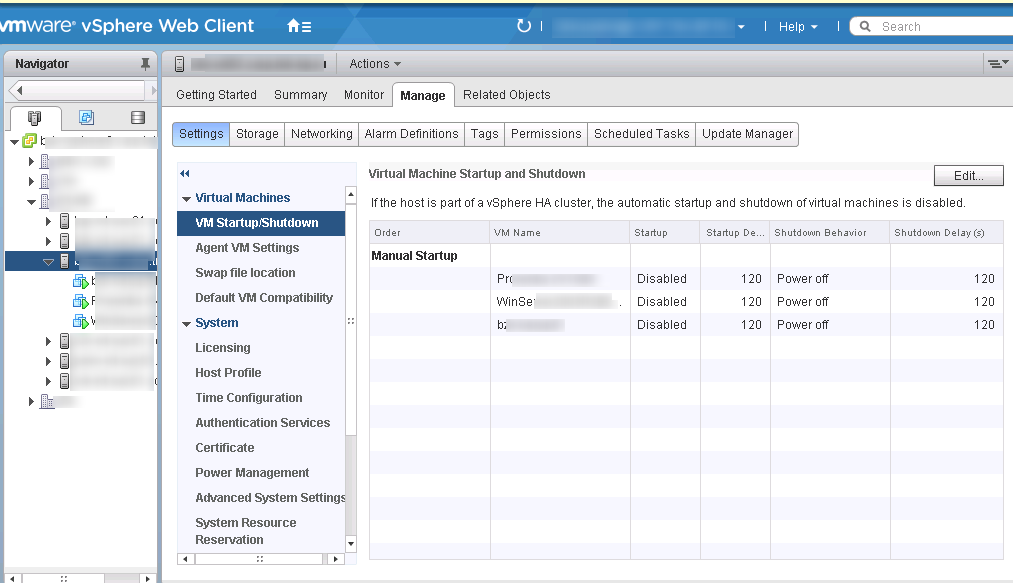Open the Home menu icon

[x=299, y=26]
